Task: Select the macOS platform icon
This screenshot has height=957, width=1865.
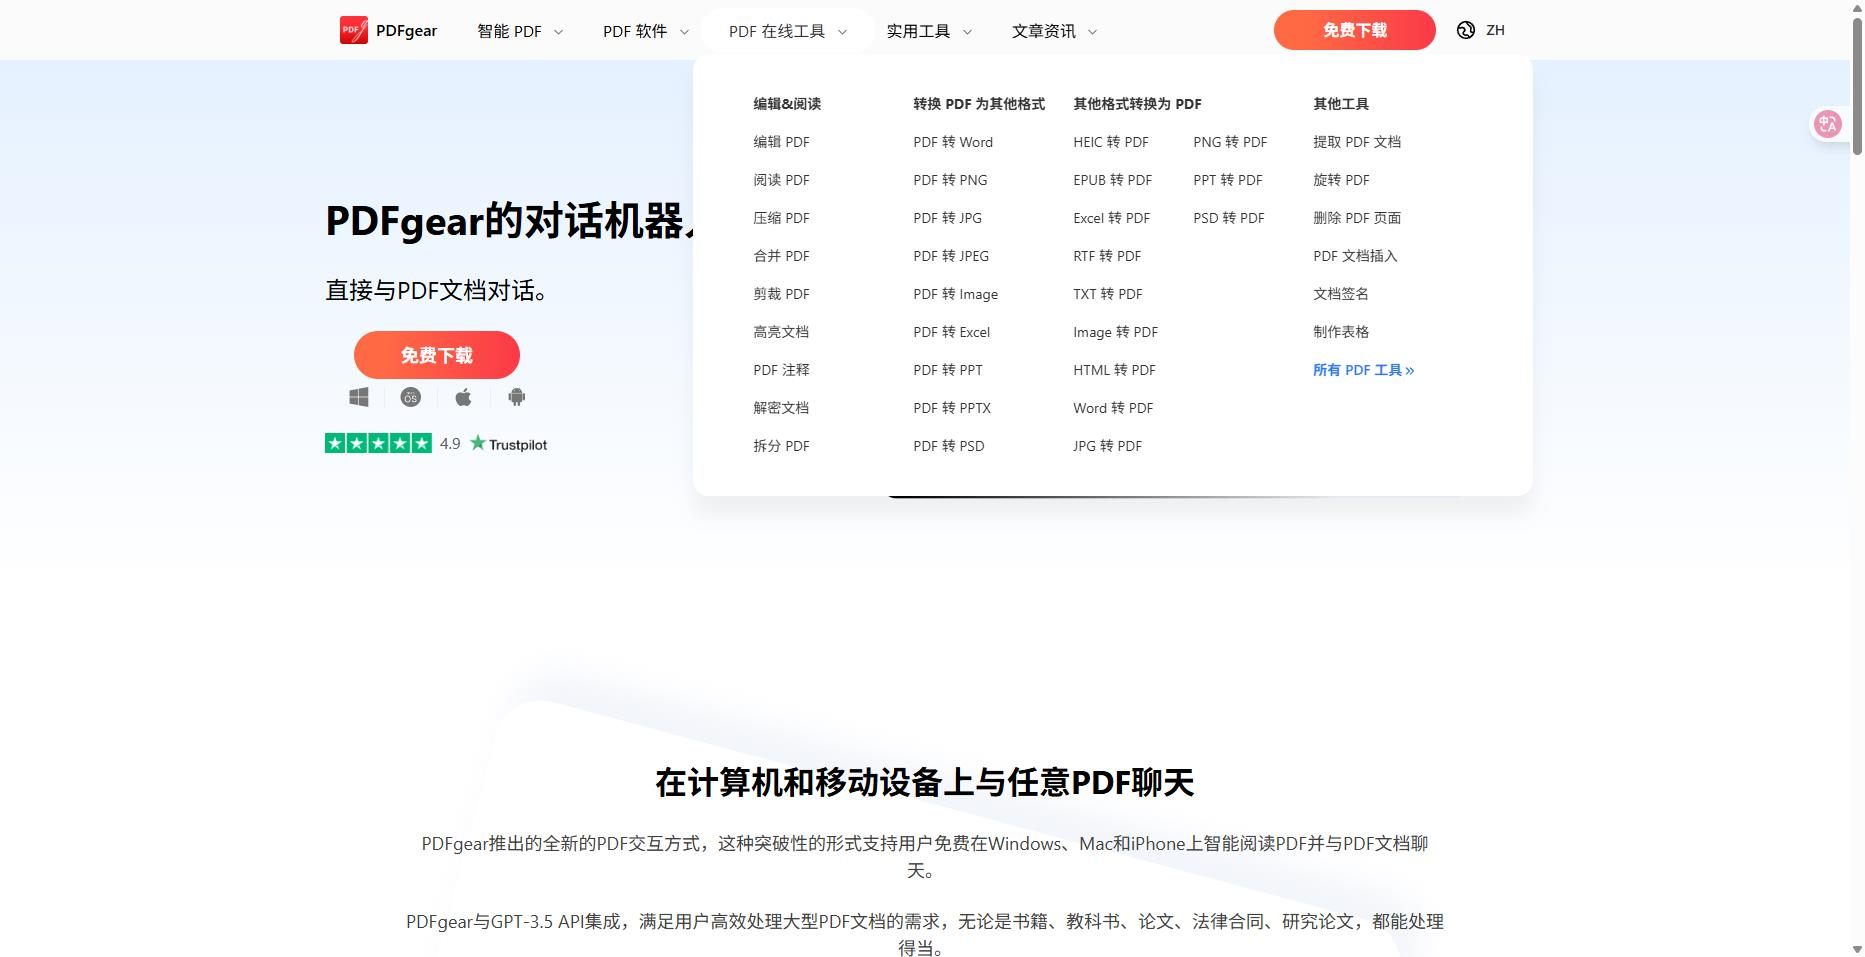Action: (410, 398)
